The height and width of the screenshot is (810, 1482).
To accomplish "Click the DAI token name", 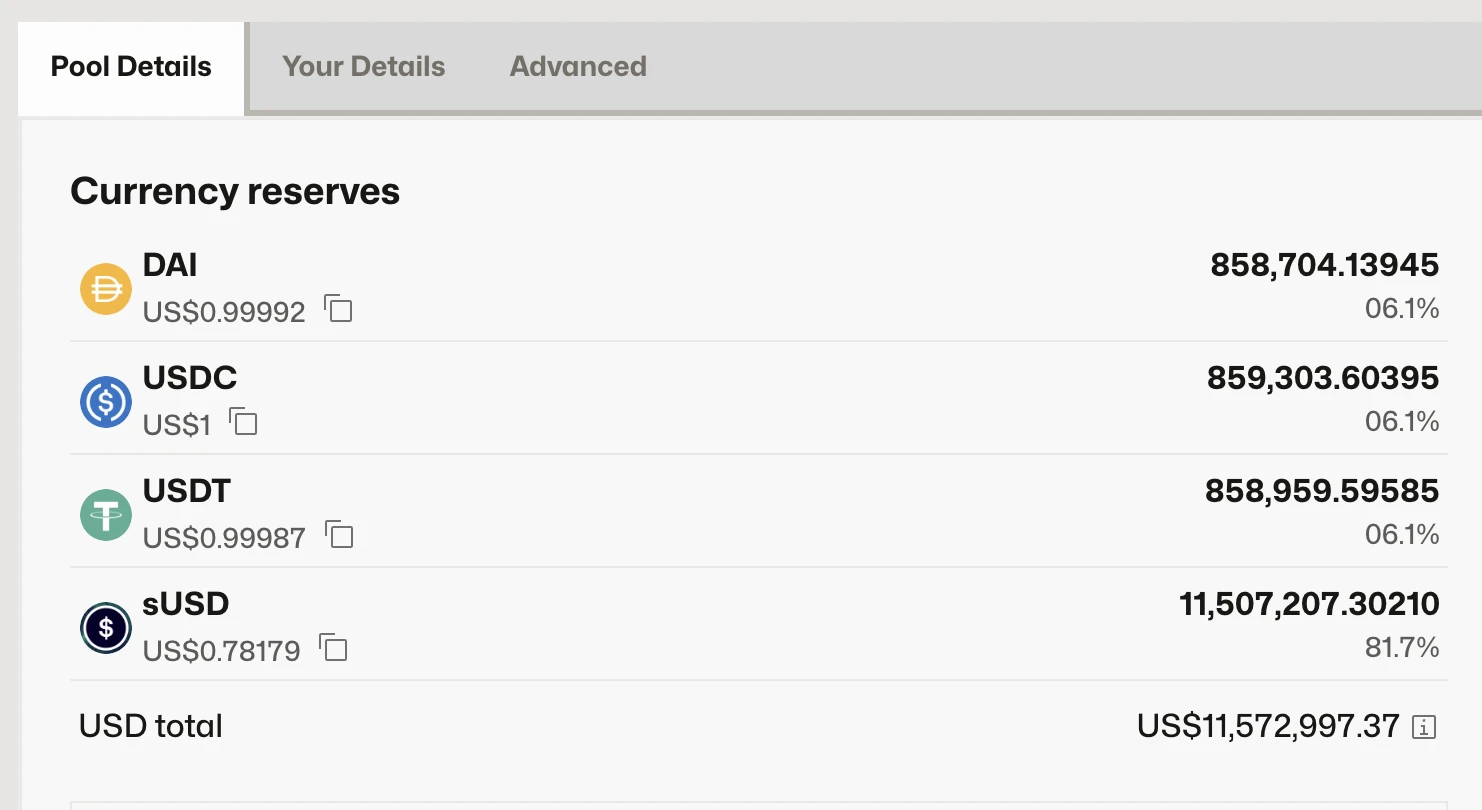I will [x=170, y=265].
